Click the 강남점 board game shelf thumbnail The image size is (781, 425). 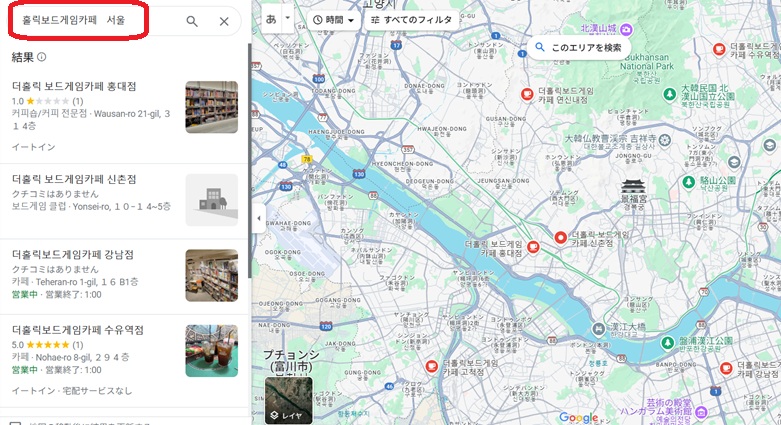pos(212,276)
